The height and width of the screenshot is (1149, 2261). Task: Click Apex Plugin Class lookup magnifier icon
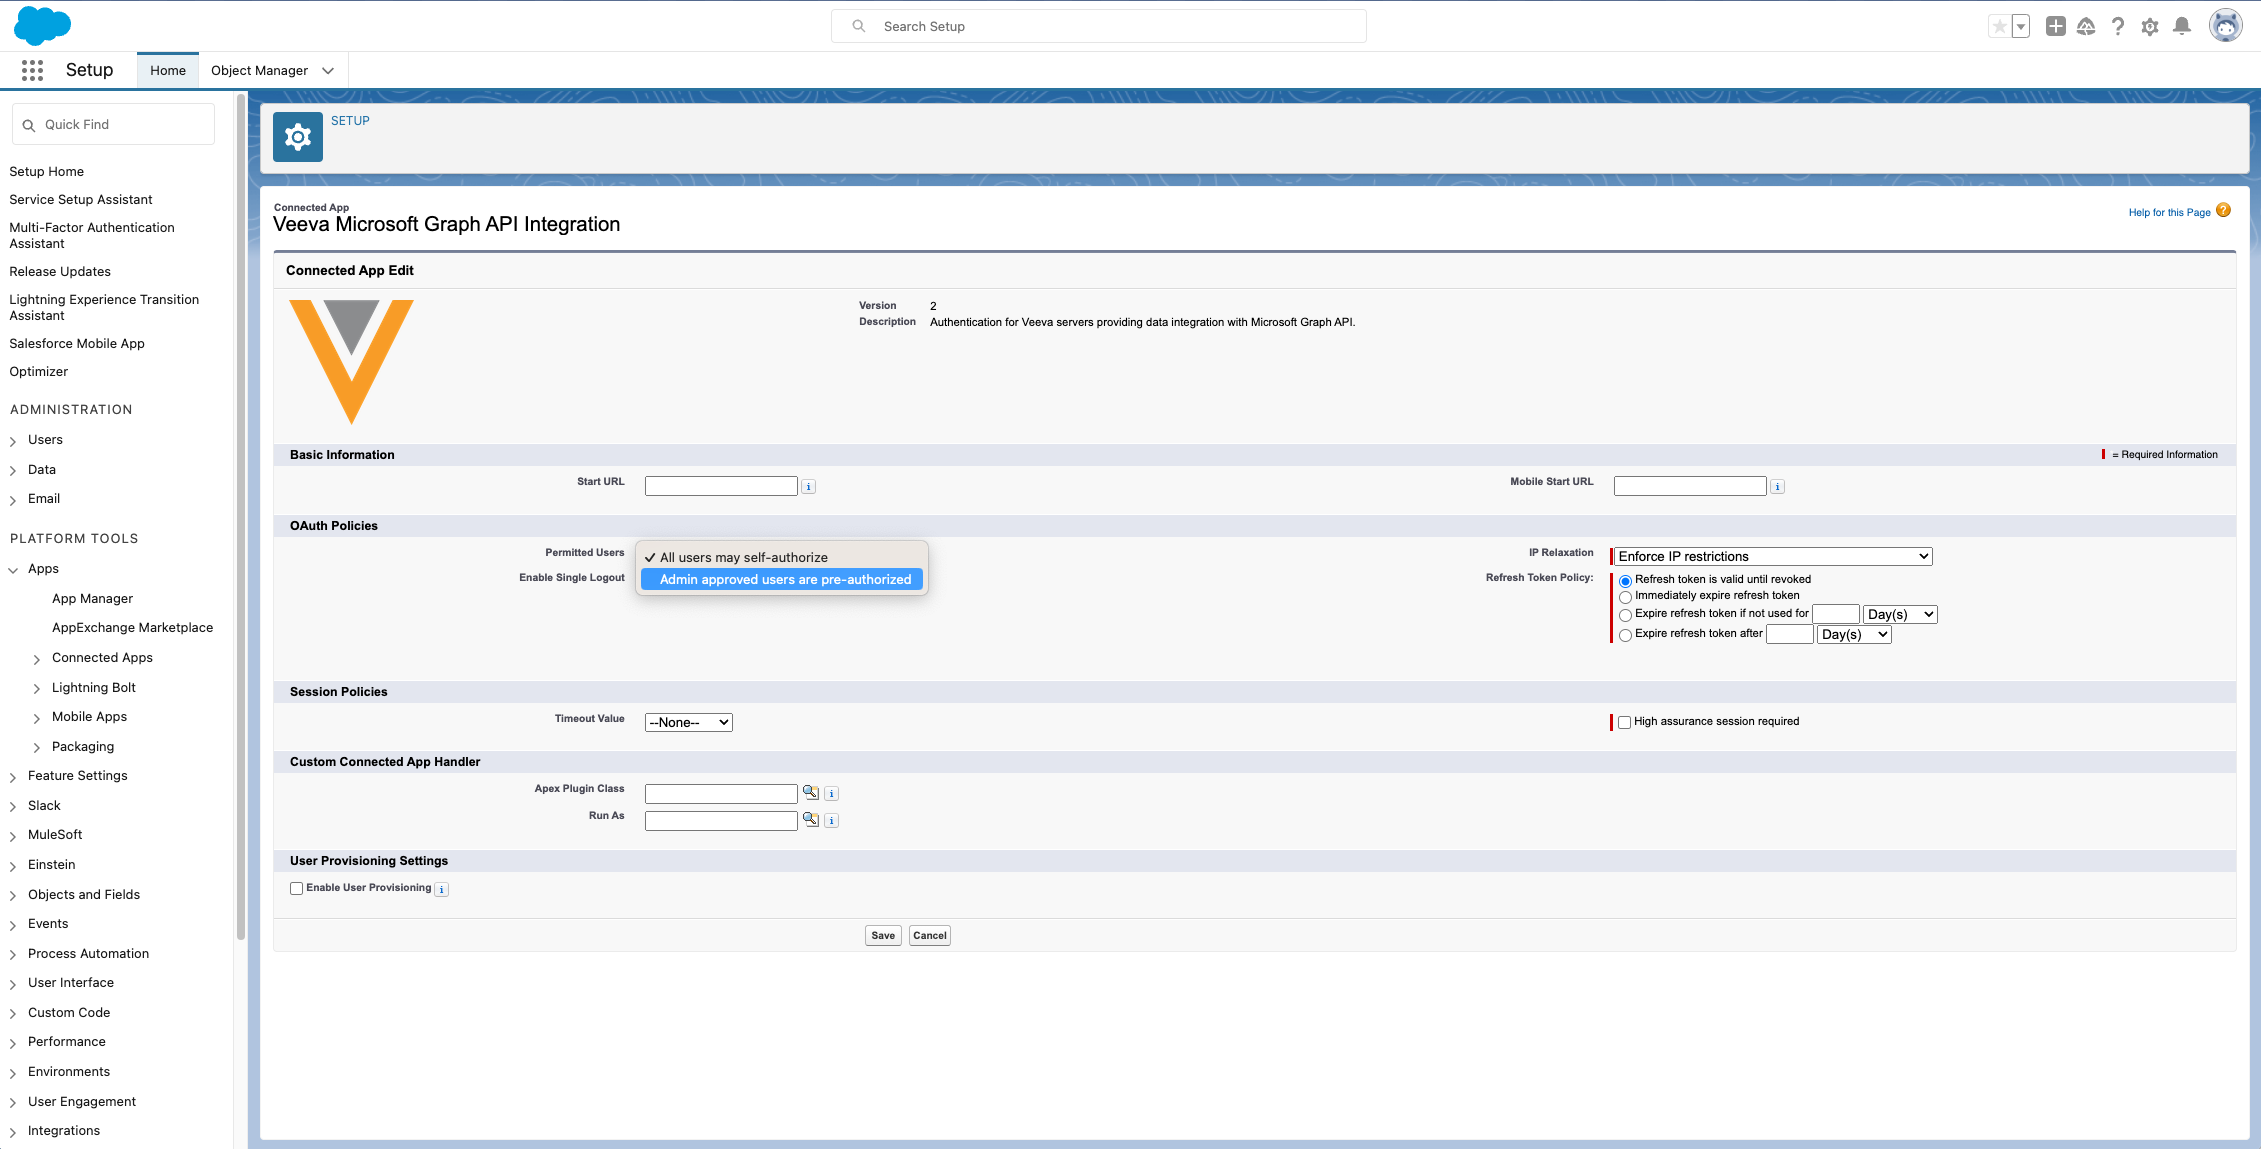tap(811, 793)
